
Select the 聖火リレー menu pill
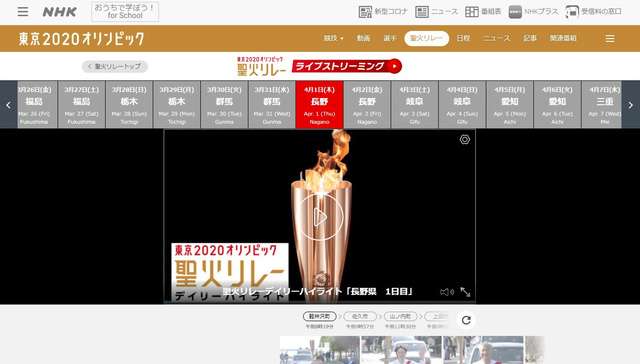pos(427,38)
